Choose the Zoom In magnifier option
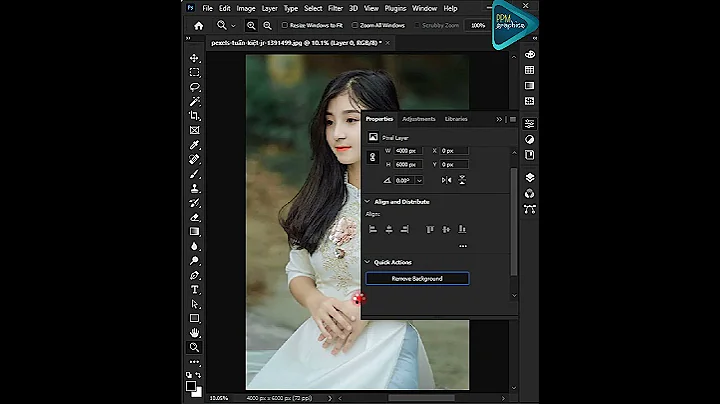The height and width of the screenshot is (404, 720). [251, 26]
